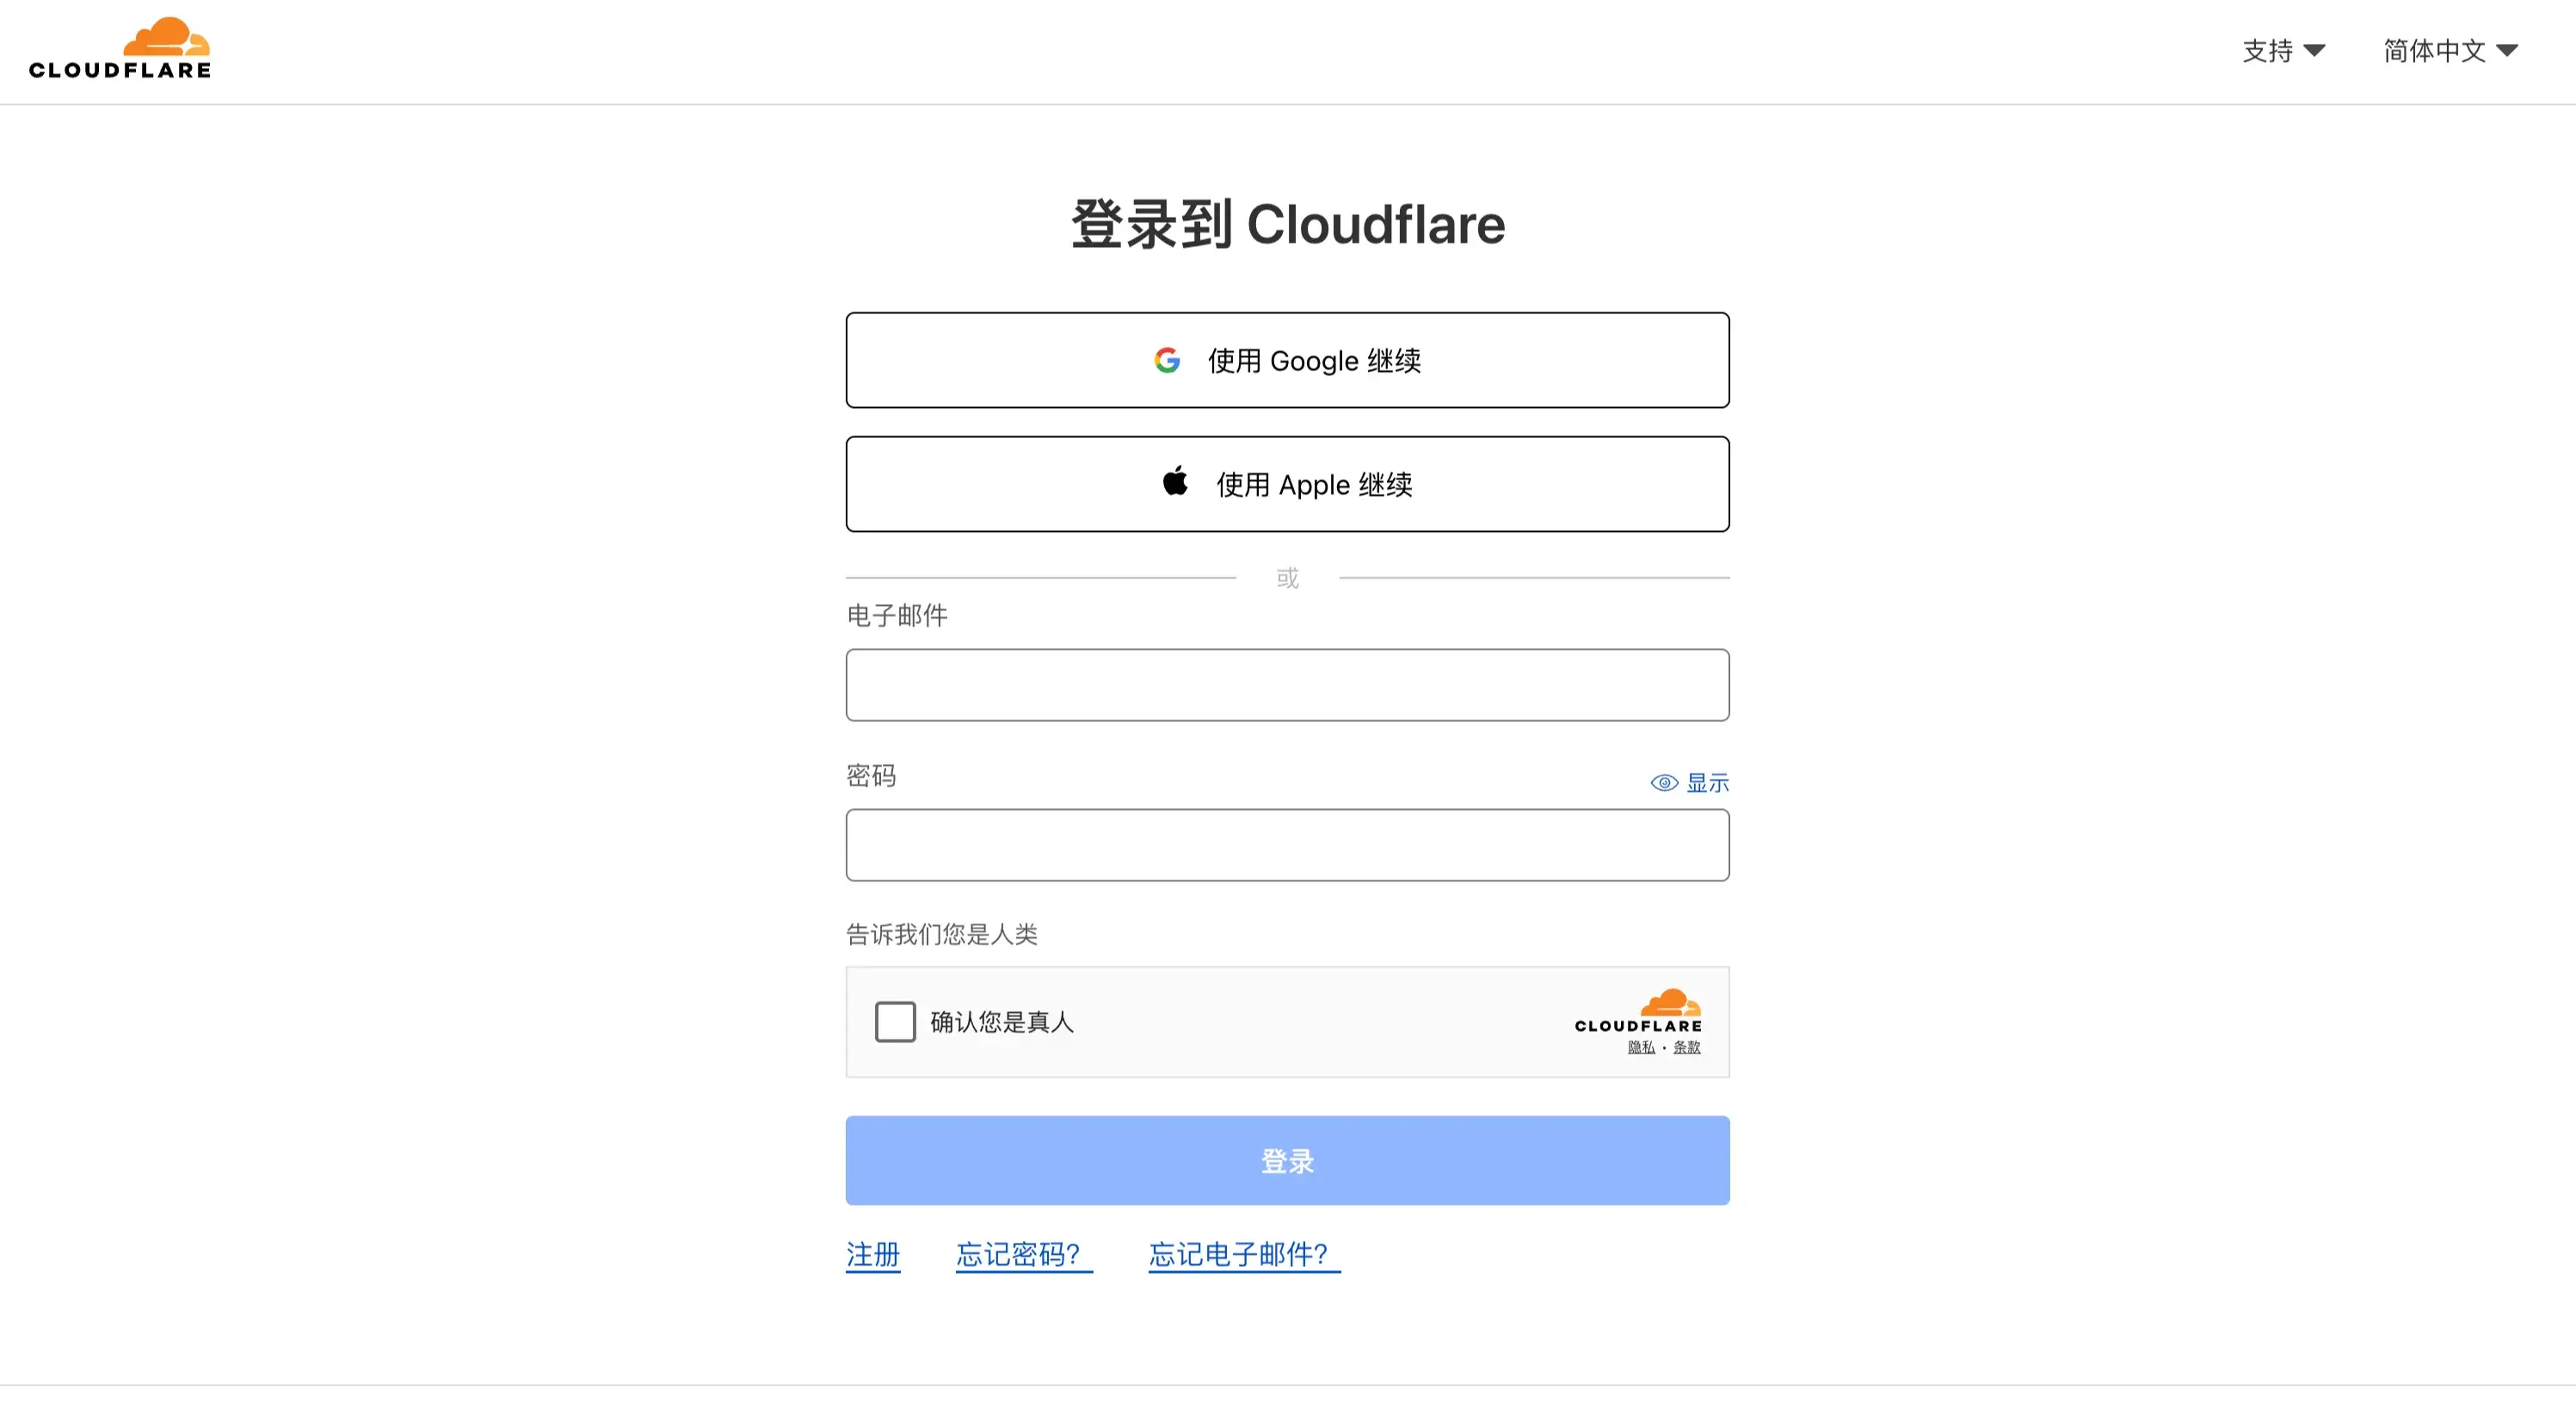This screenshot has width=2576, height=1408.
Task: Open the 注册 sign-up link
Action: pyautogui.click(x=872, y=1254)
